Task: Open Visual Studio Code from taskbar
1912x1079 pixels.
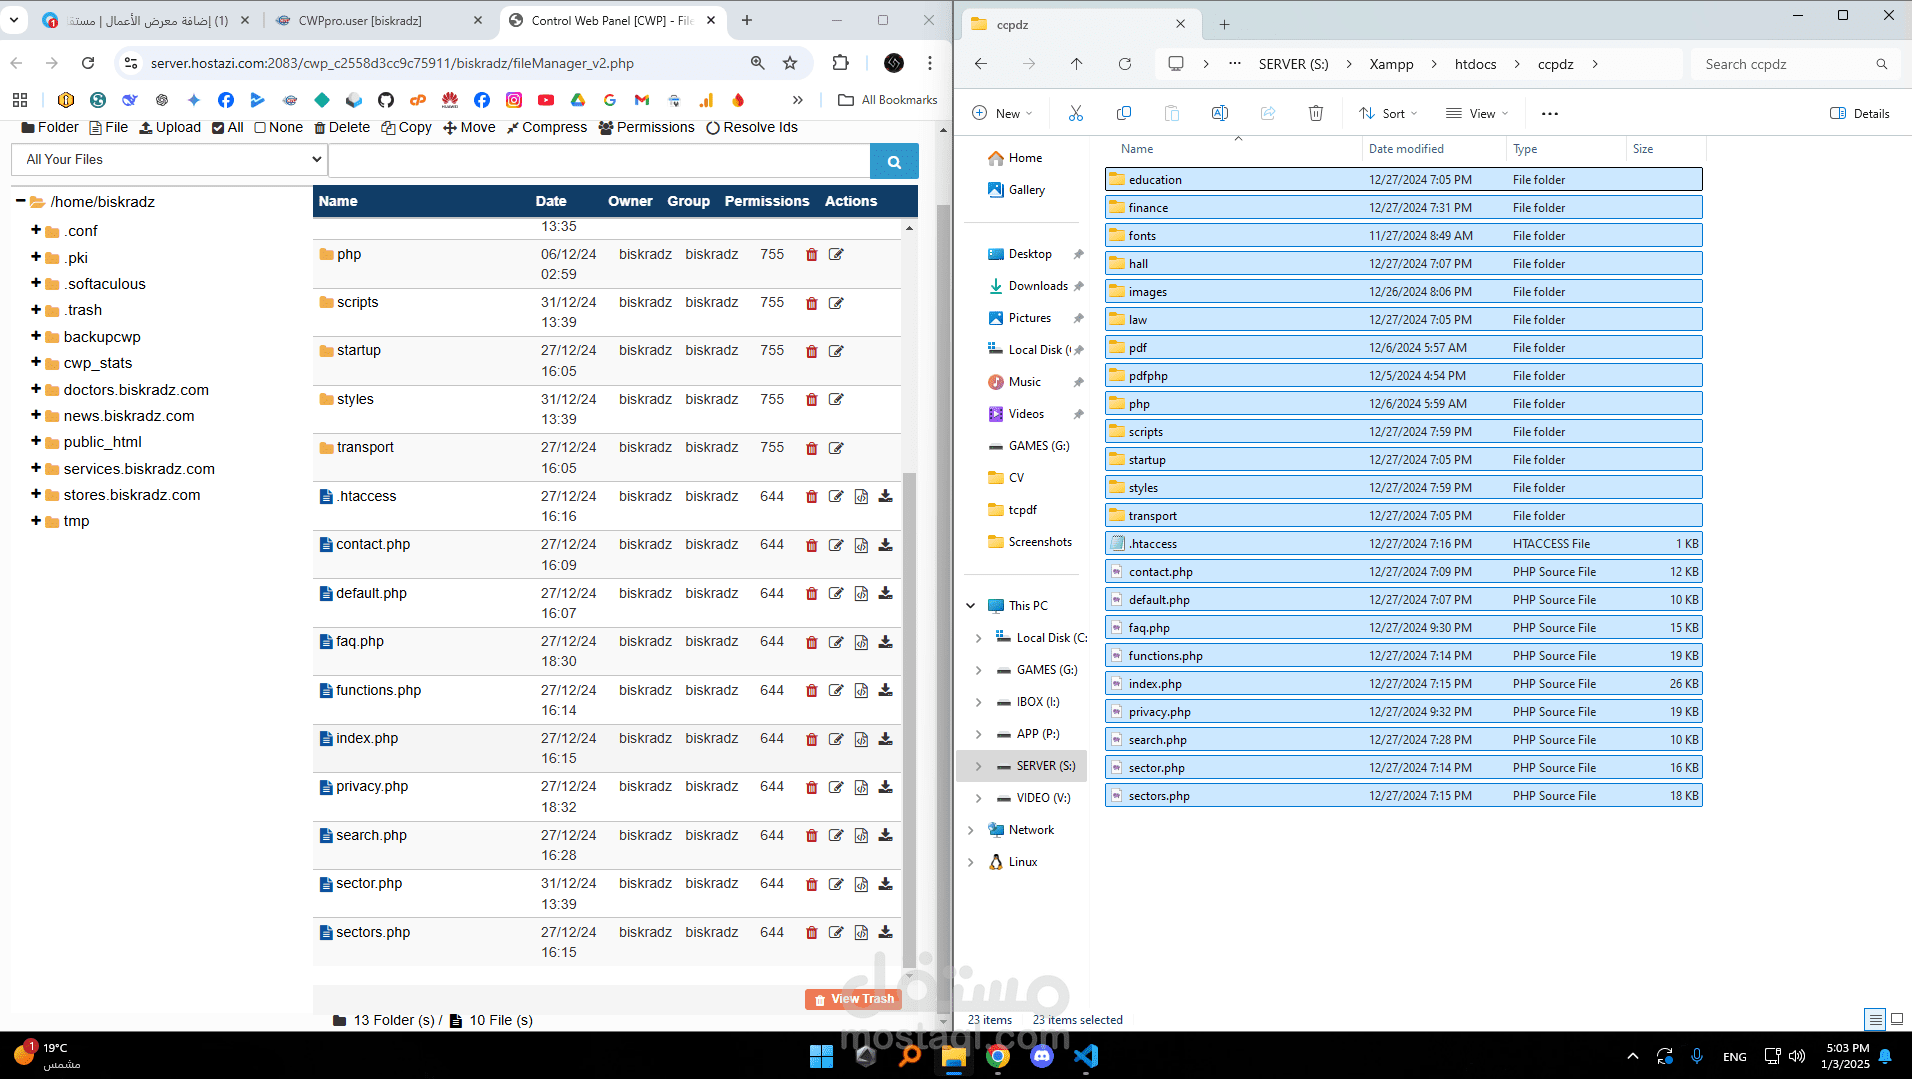Action: tap(1086, 1056)
